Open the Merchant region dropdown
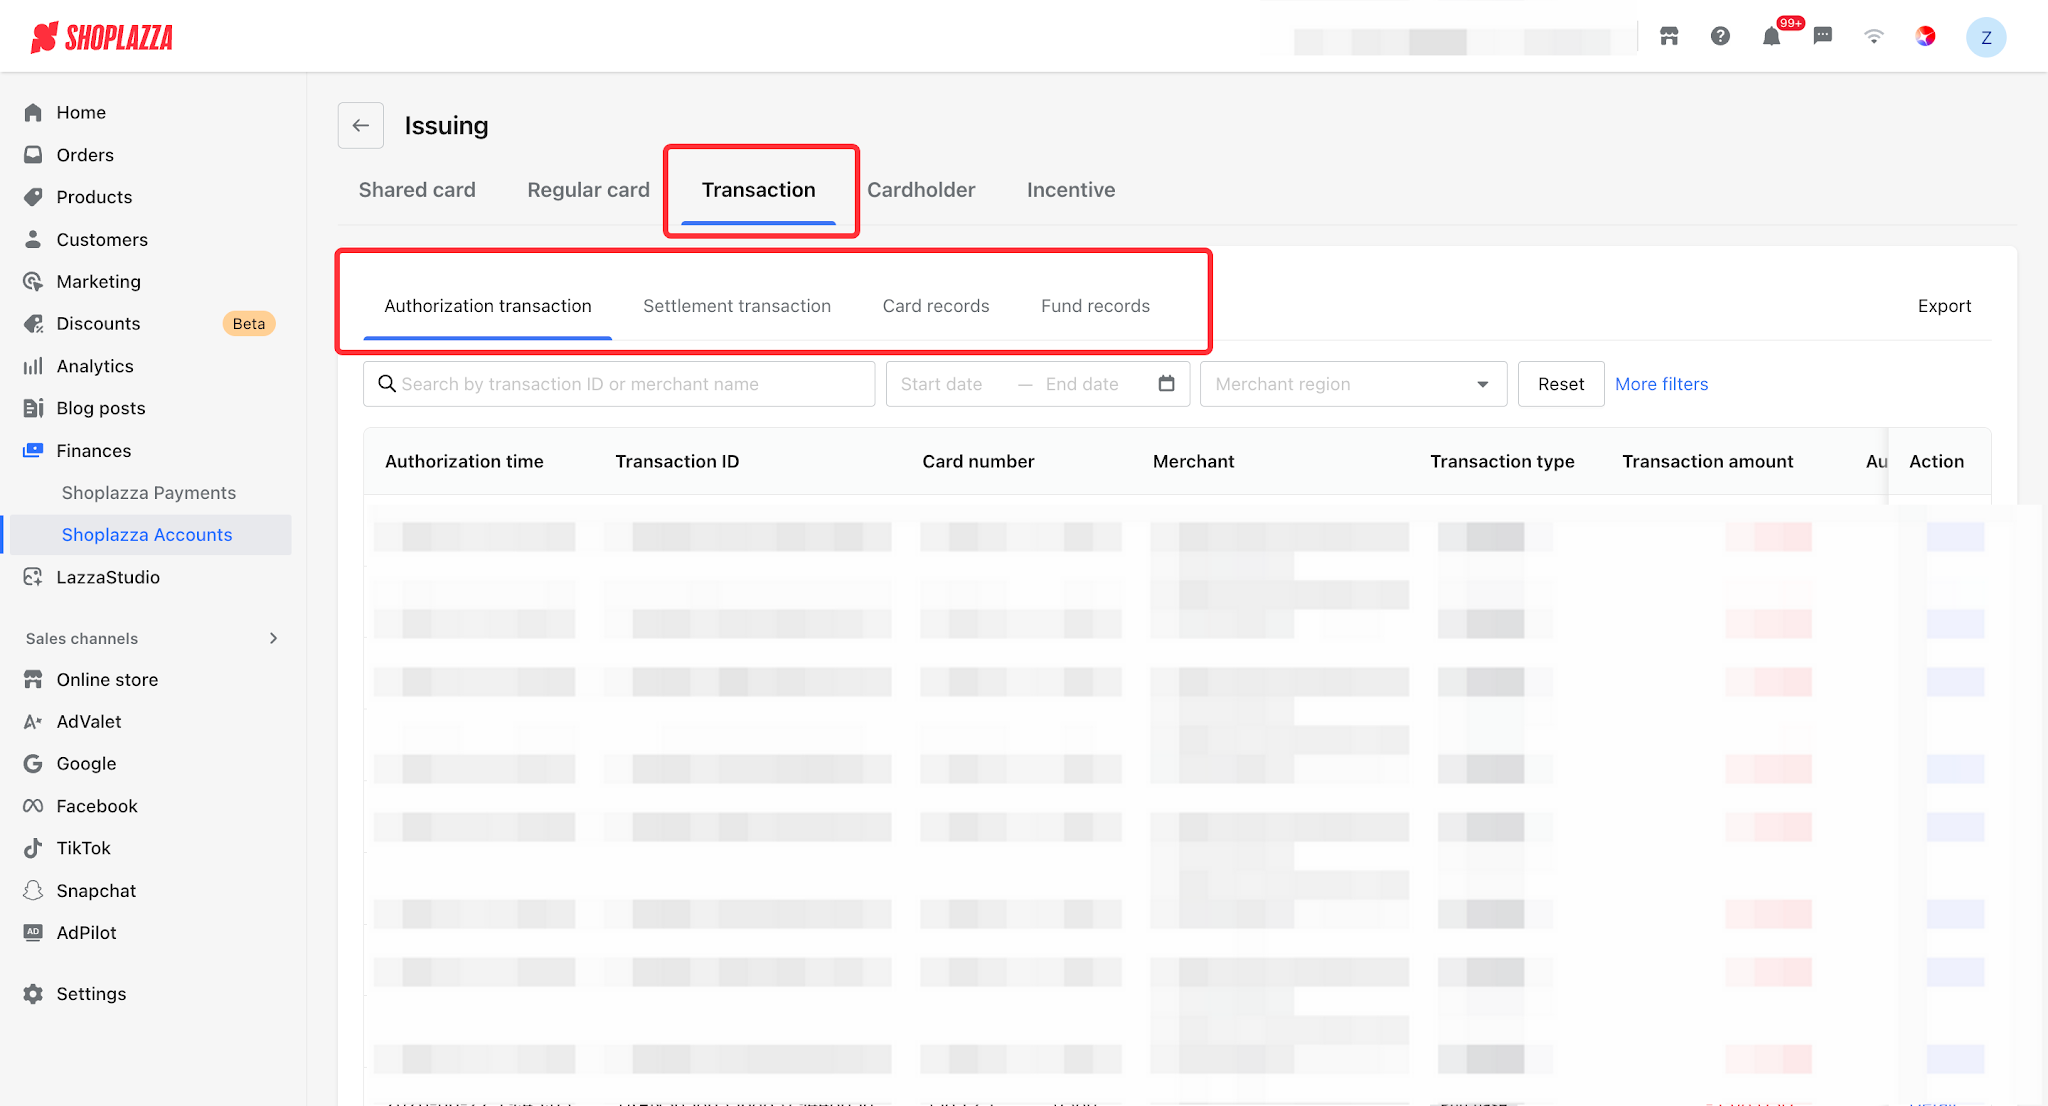The height and width of the screenshot is (1106, 2048). pos(1353,384)
